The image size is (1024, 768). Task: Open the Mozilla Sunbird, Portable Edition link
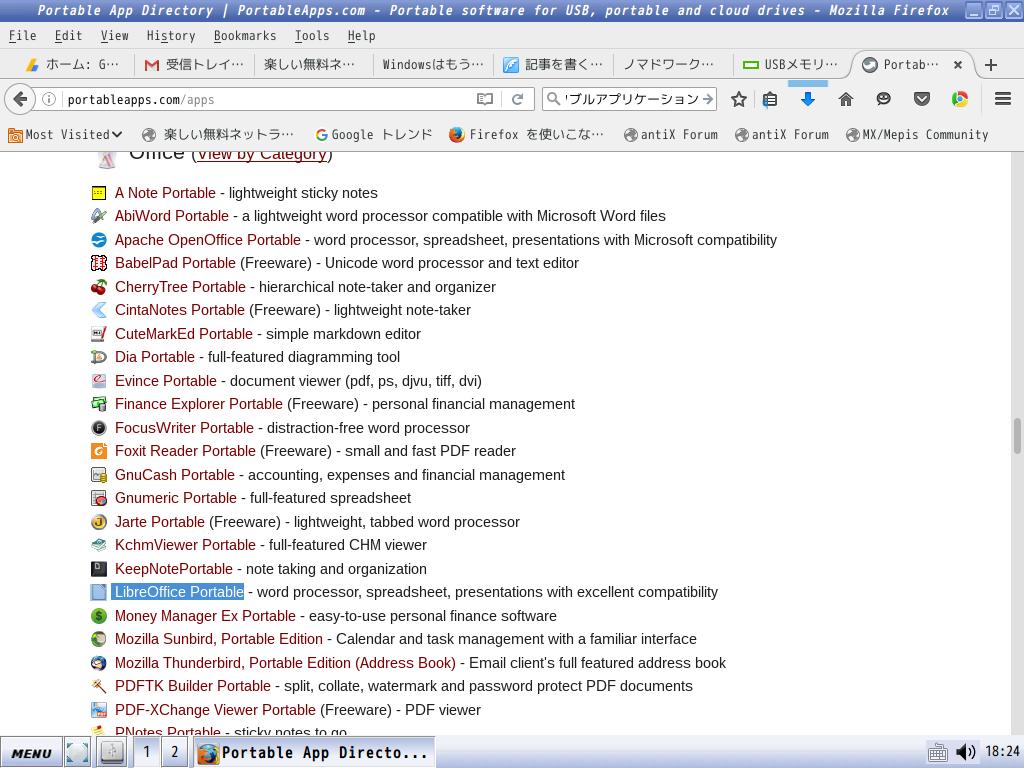[x=218, y=639]
